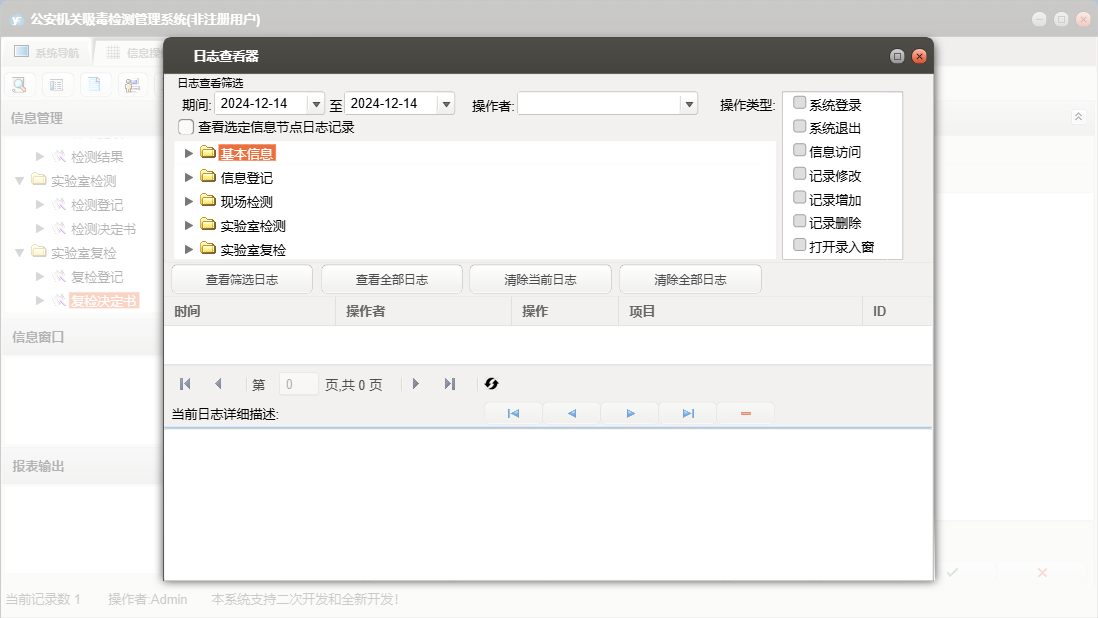
Task: Check the 记录删除 operation type option
Action: tap(800, 222)
